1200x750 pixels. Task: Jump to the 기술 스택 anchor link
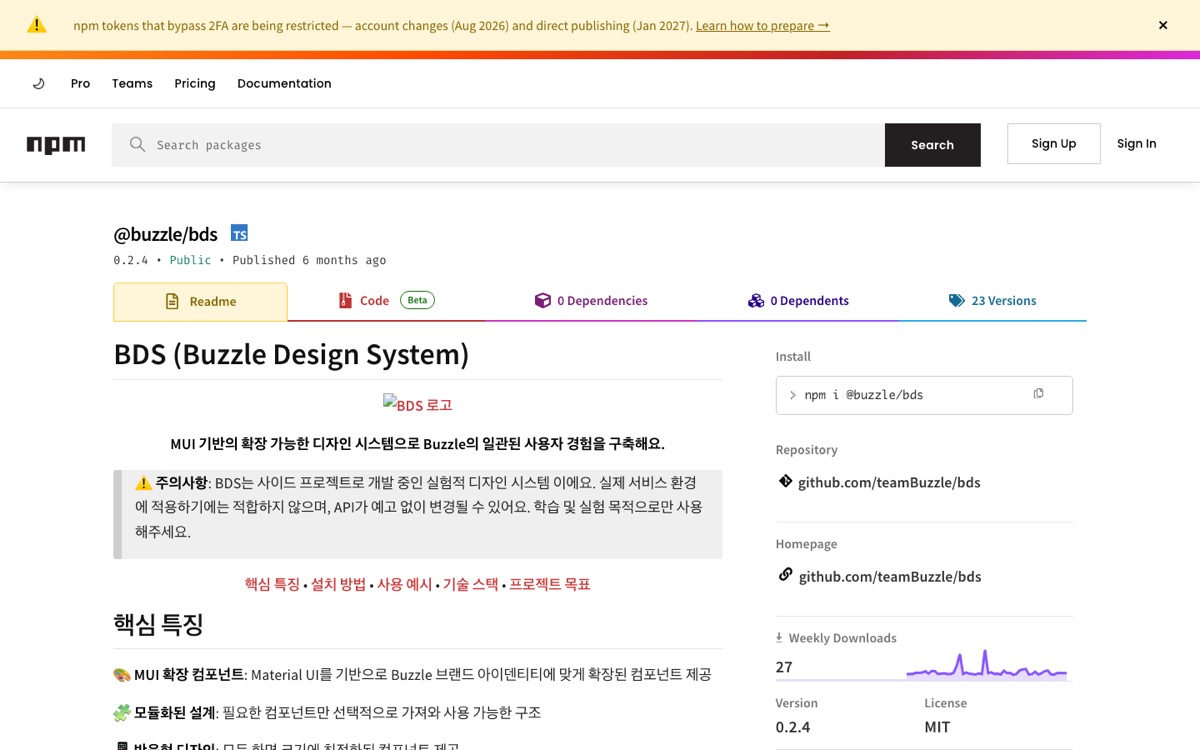pos(470,584)
